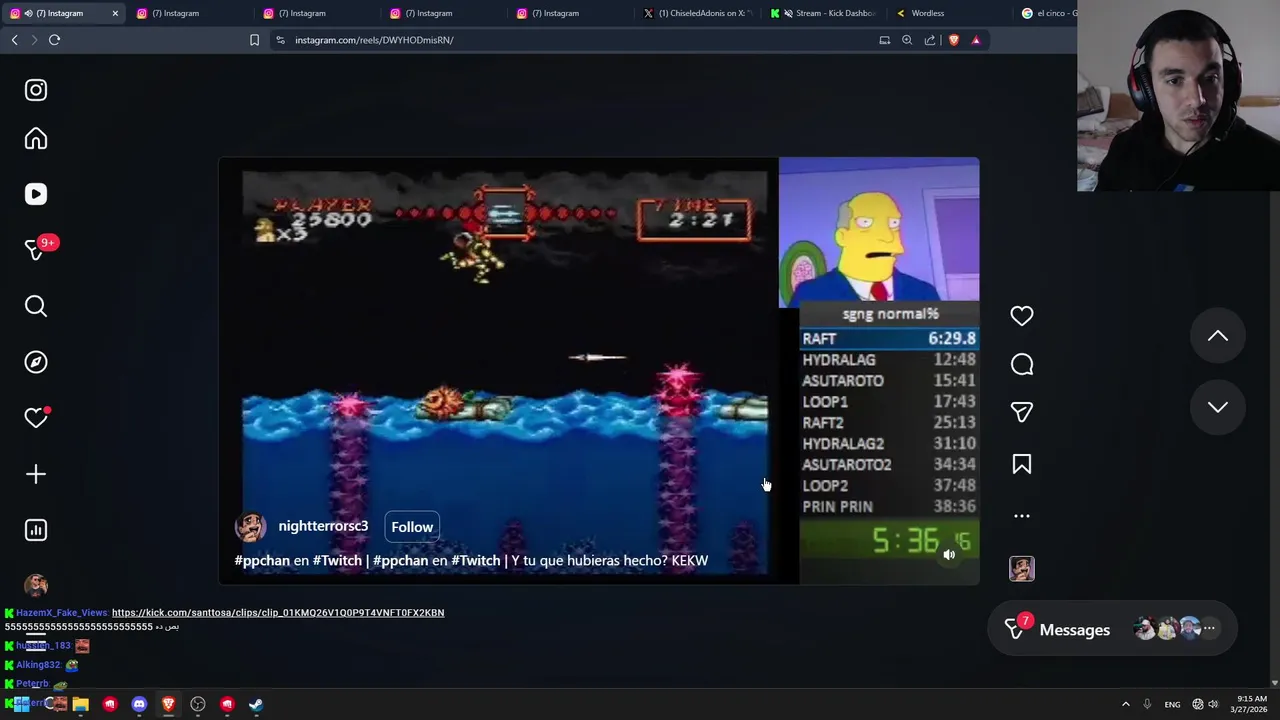1280x720 pixels.
Task: Open direct messages icon with 9+ badge
Action: tap(36, 250)
